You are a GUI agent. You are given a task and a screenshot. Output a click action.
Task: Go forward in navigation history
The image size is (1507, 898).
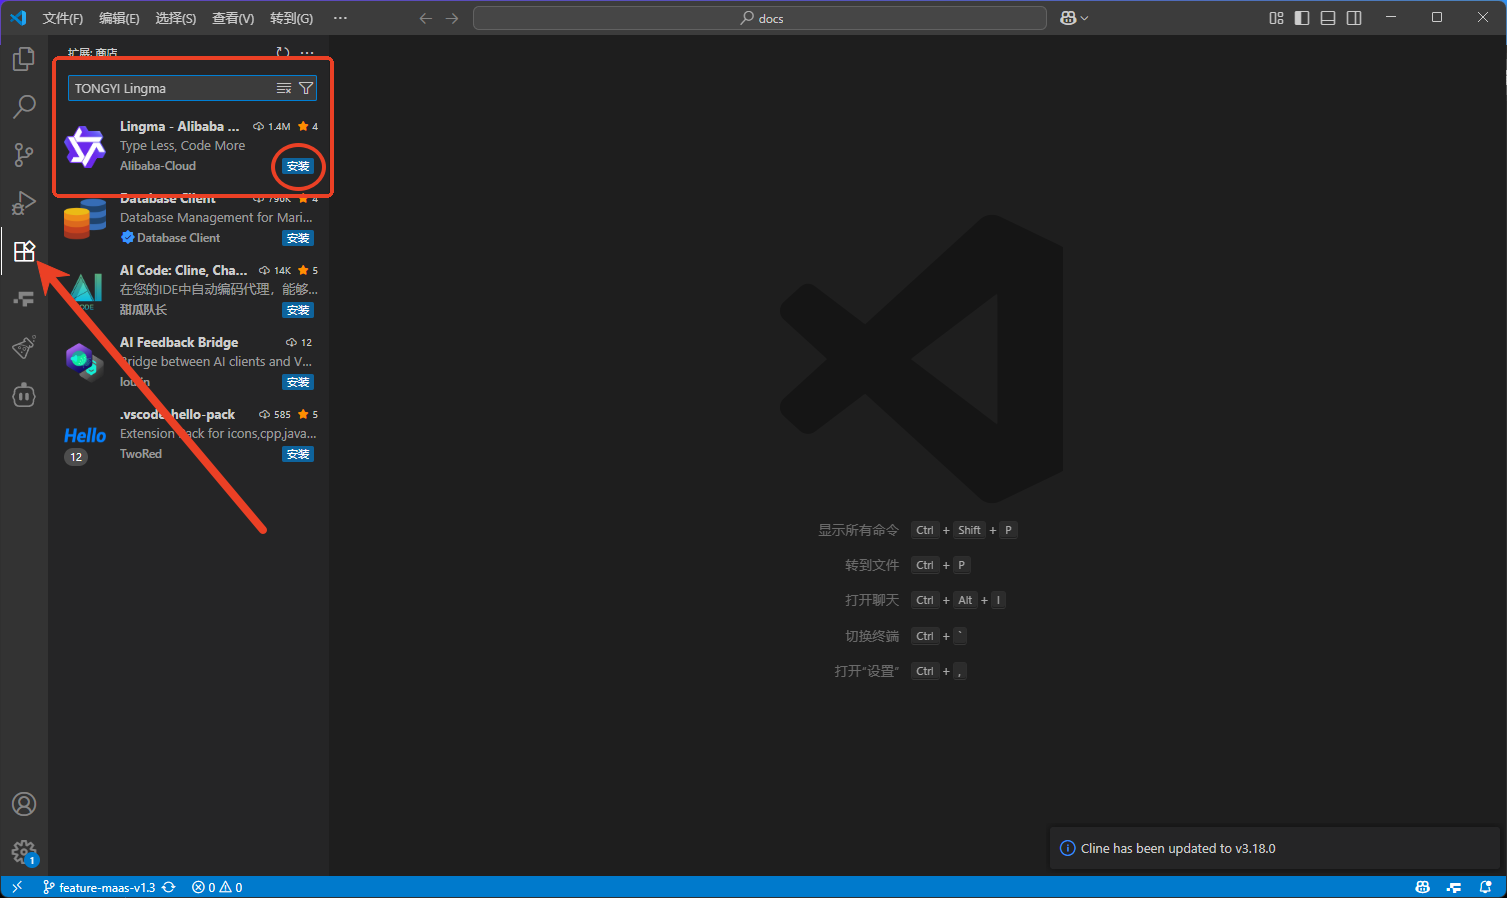coord(452,18)
